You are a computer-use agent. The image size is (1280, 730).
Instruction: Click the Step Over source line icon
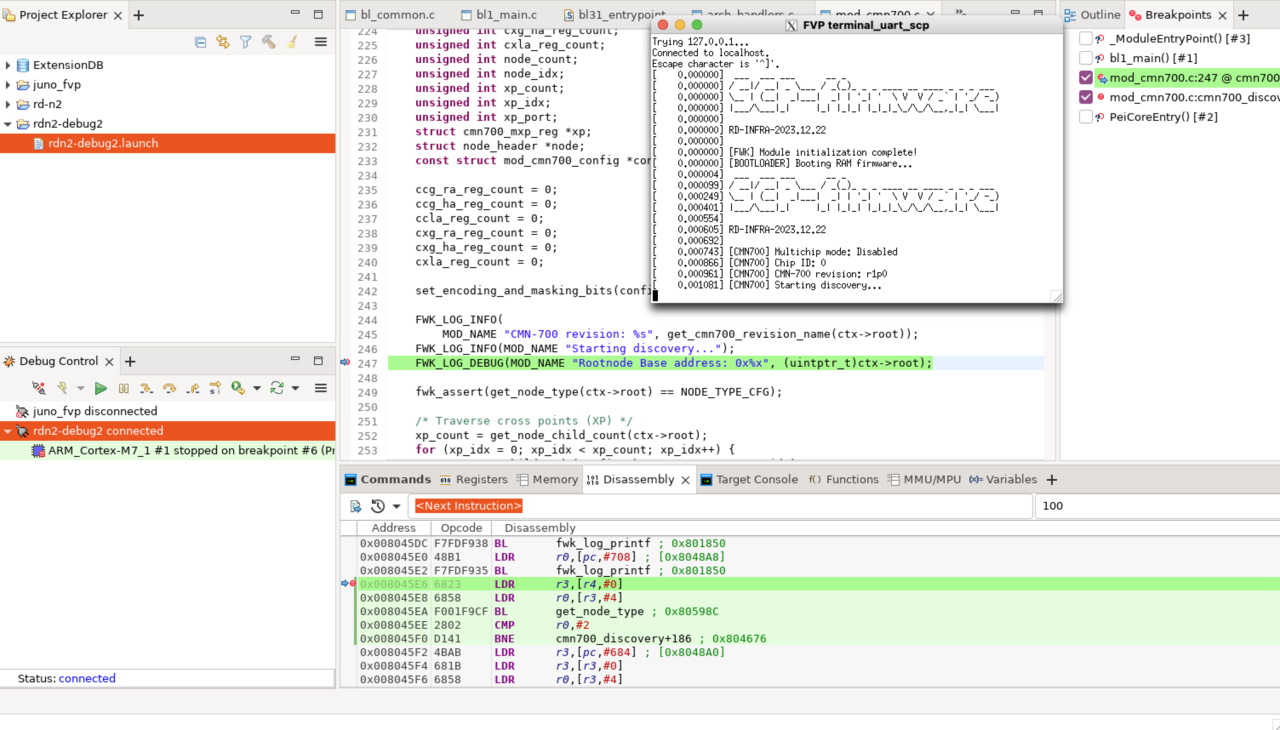coord(169,388)
